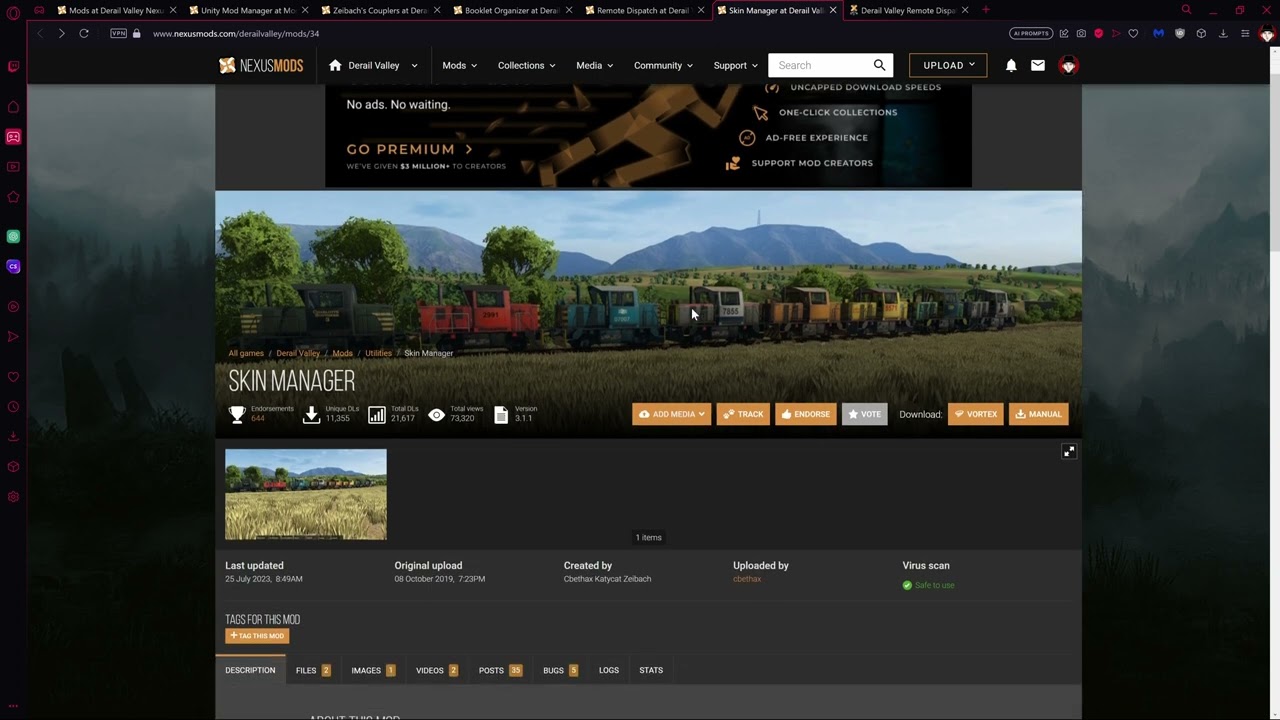
Task: Open AI Prompts button in toolbar
Action: (1030, 33)
